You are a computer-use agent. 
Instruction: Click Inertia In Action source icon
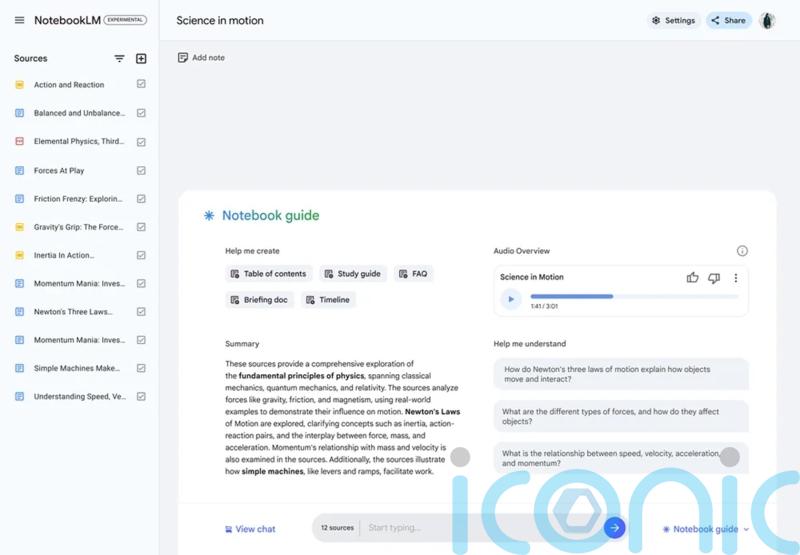click(x=19, y=255)
